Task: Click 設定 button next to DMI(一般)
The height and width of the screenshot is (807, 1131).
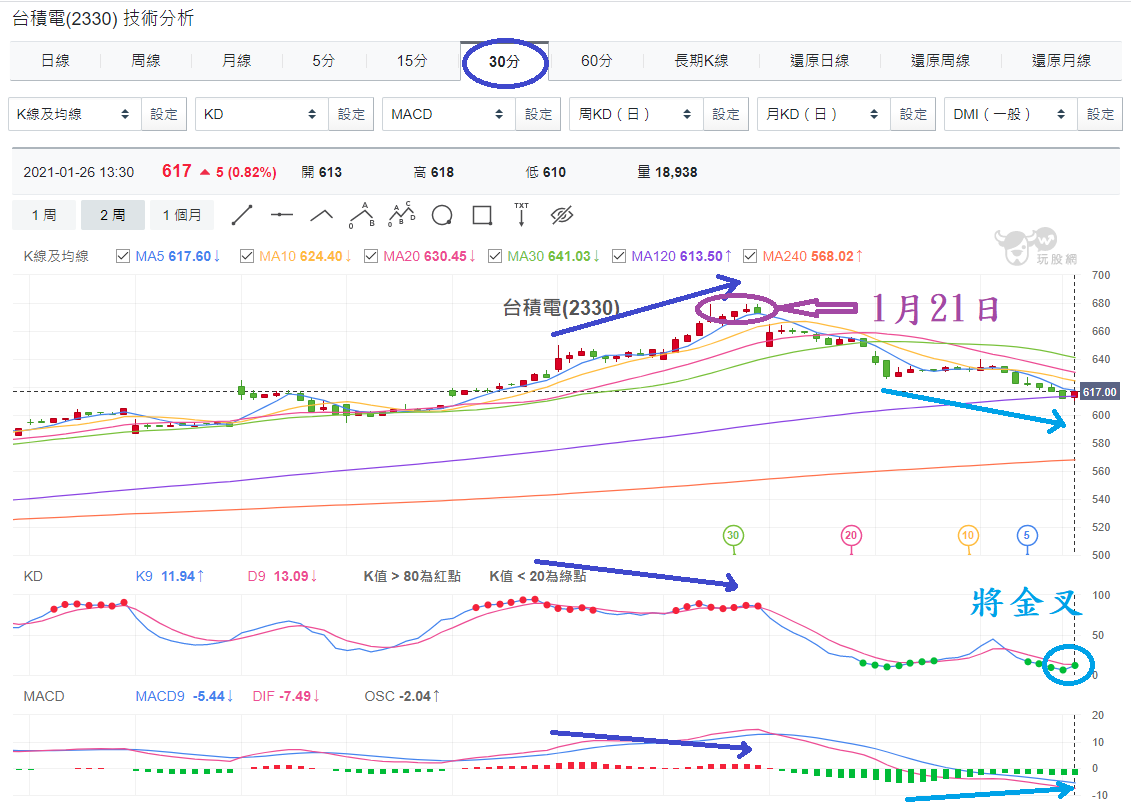Action: [1100, 114]
